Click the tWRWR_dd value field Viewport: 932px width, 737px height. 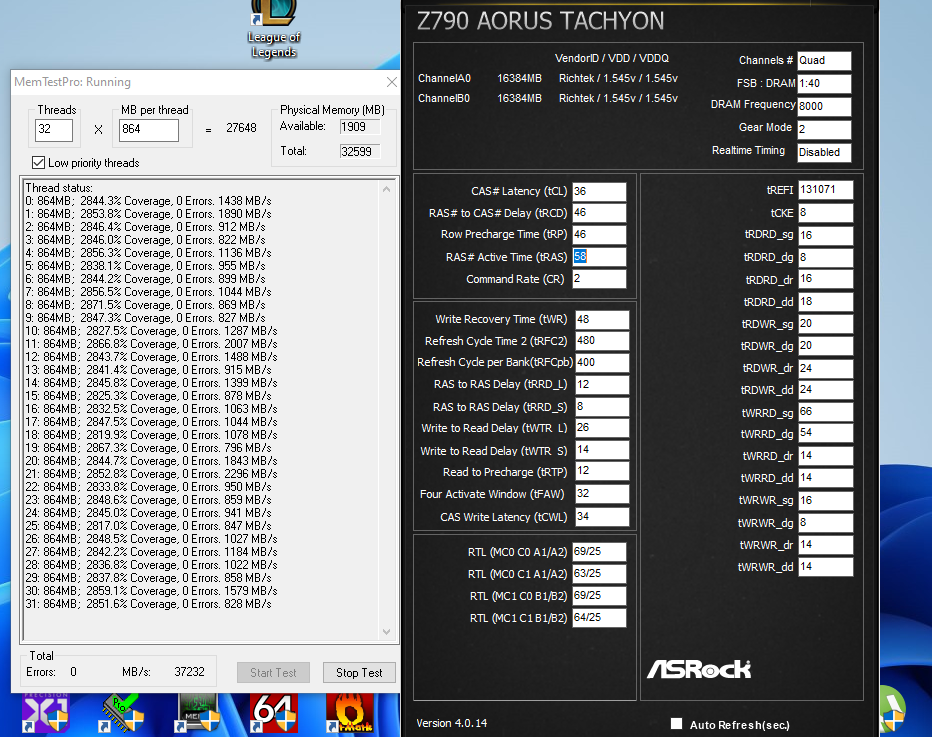826,567
